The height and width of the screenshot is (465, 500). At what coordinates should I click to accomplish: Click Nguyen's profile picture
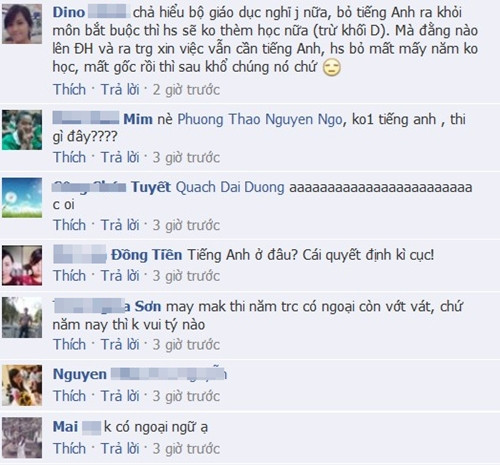pos(22,385)
